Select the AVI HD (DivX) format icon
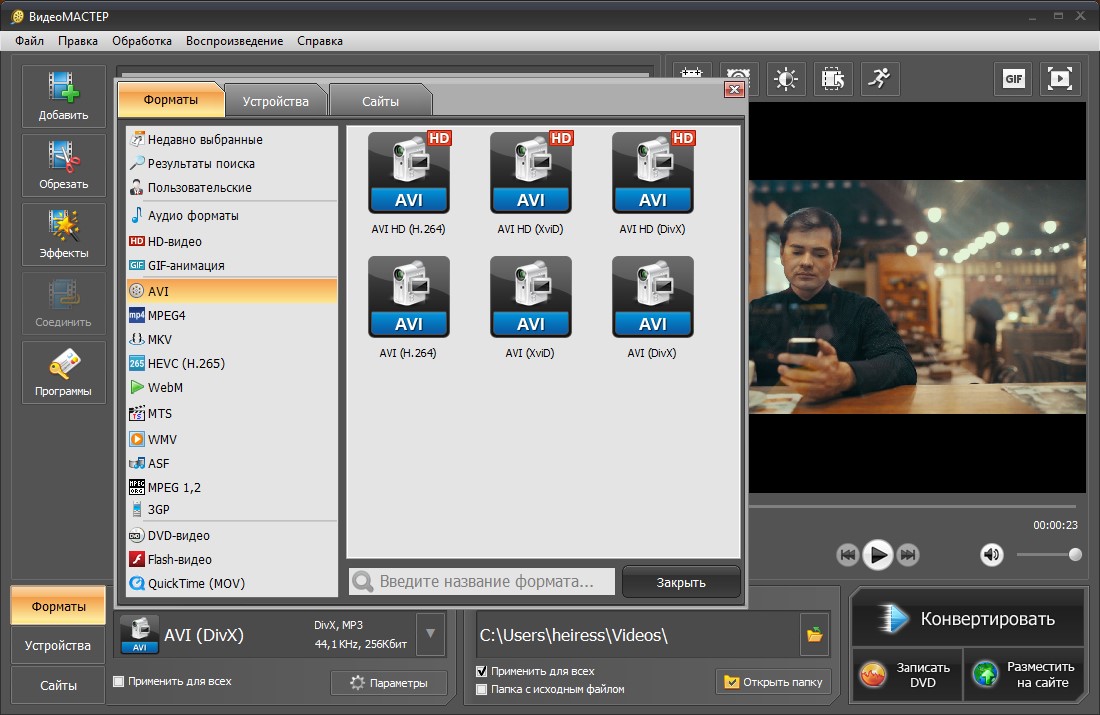Image resolution: width=1100 pixels, height=715 pixels. (x=653, y=173)
